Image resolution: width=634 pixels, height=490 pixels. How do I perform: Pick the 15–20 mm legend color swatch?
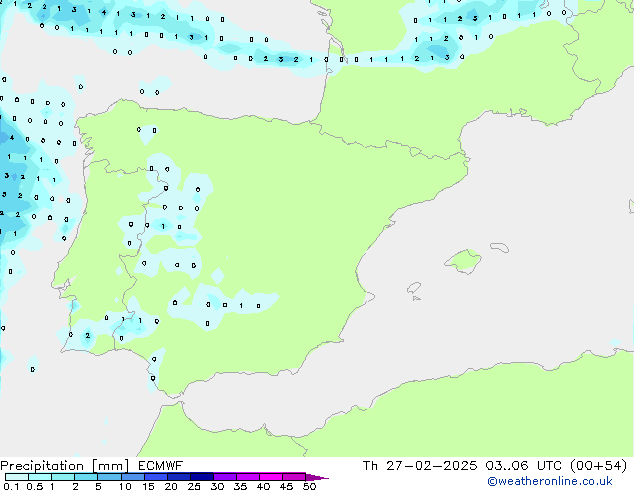click(155, 477)
